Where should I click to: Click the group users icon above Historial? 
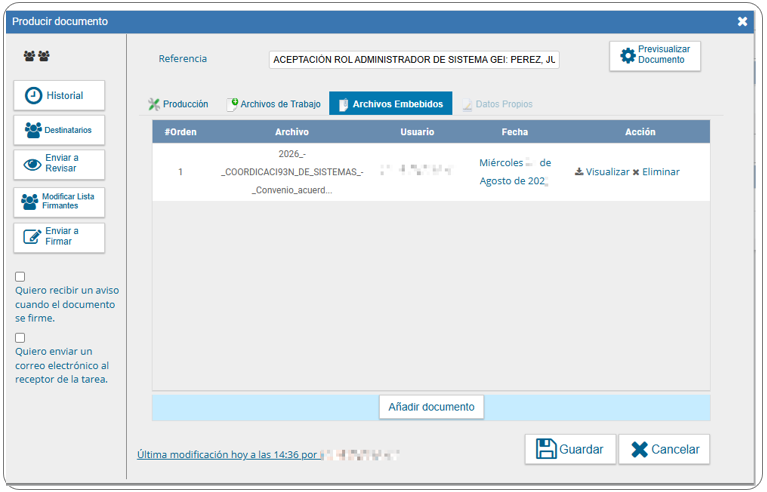click(37, 56)
